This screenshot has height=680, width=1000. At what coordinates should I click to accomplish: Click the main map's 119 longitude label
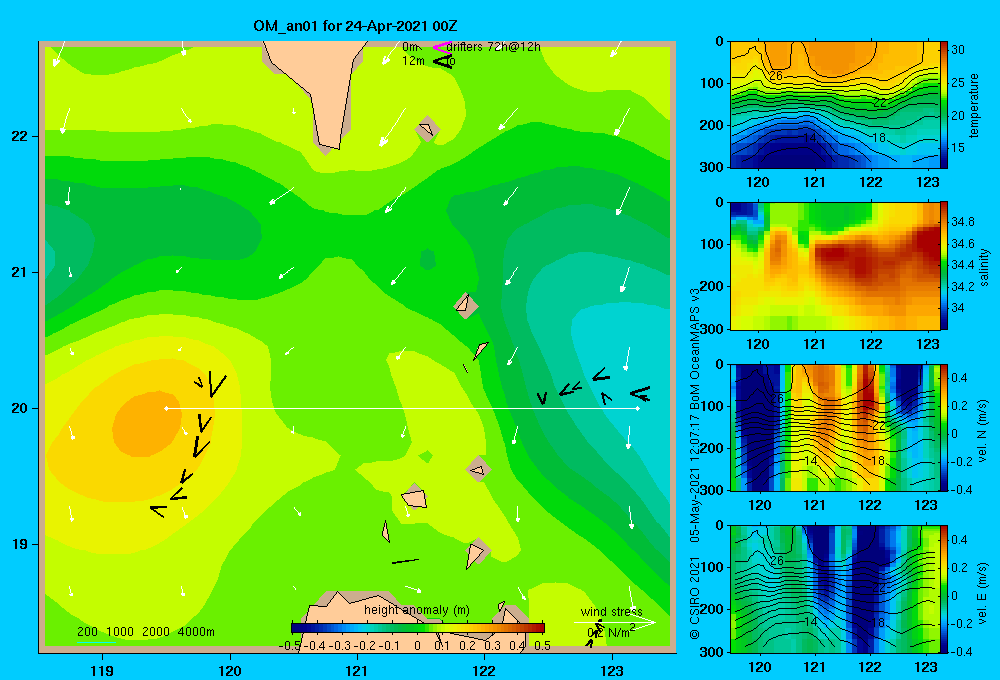[x=102, y=670]
